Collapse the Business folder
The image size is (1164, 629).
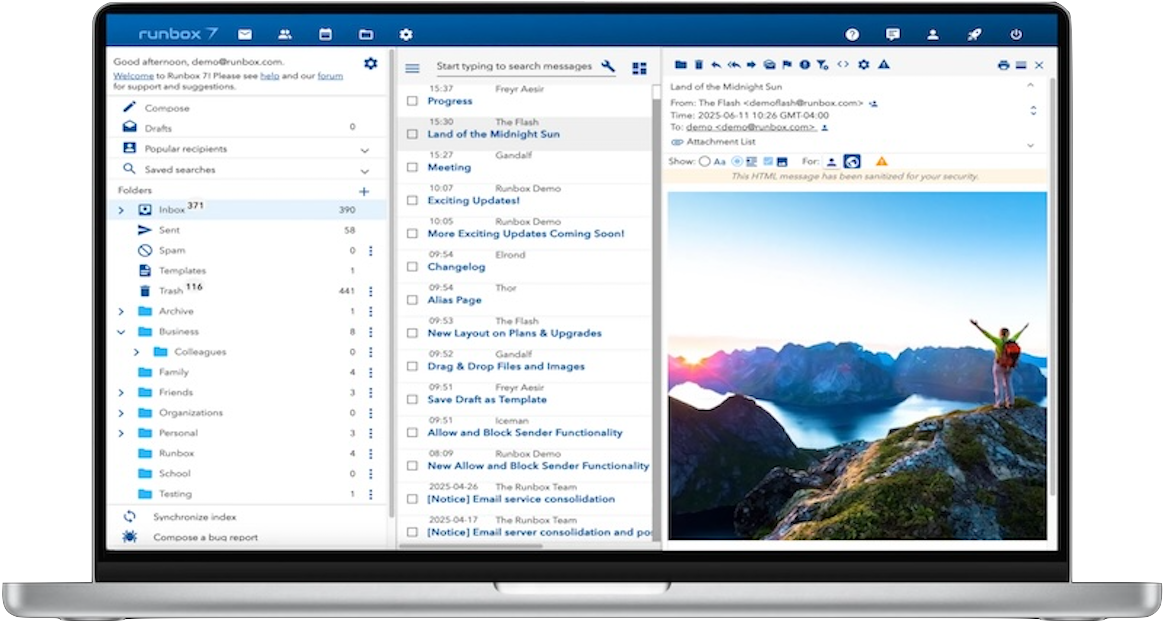point(121,332)
